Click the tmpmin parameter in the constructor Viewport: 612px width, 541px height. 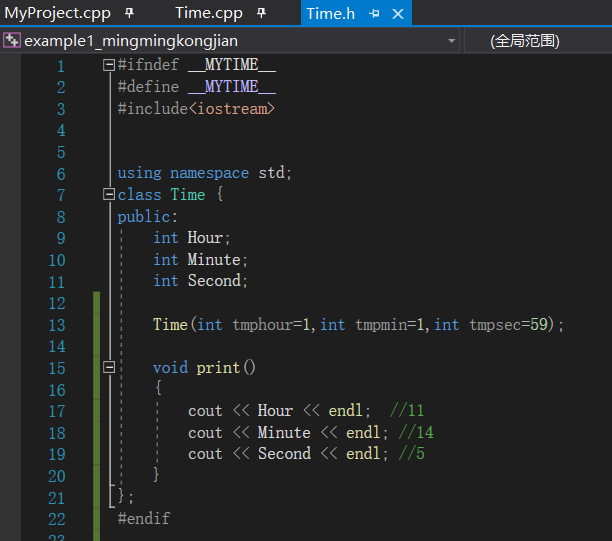(x=381, y=324)
